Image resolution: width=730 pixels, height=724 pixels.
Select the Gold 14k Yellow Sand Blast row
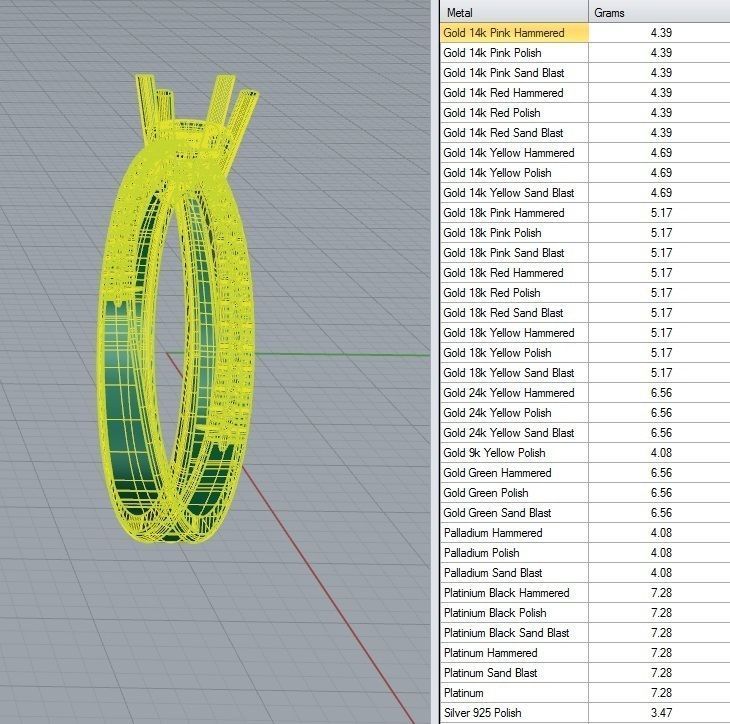[x=585, y=193]
